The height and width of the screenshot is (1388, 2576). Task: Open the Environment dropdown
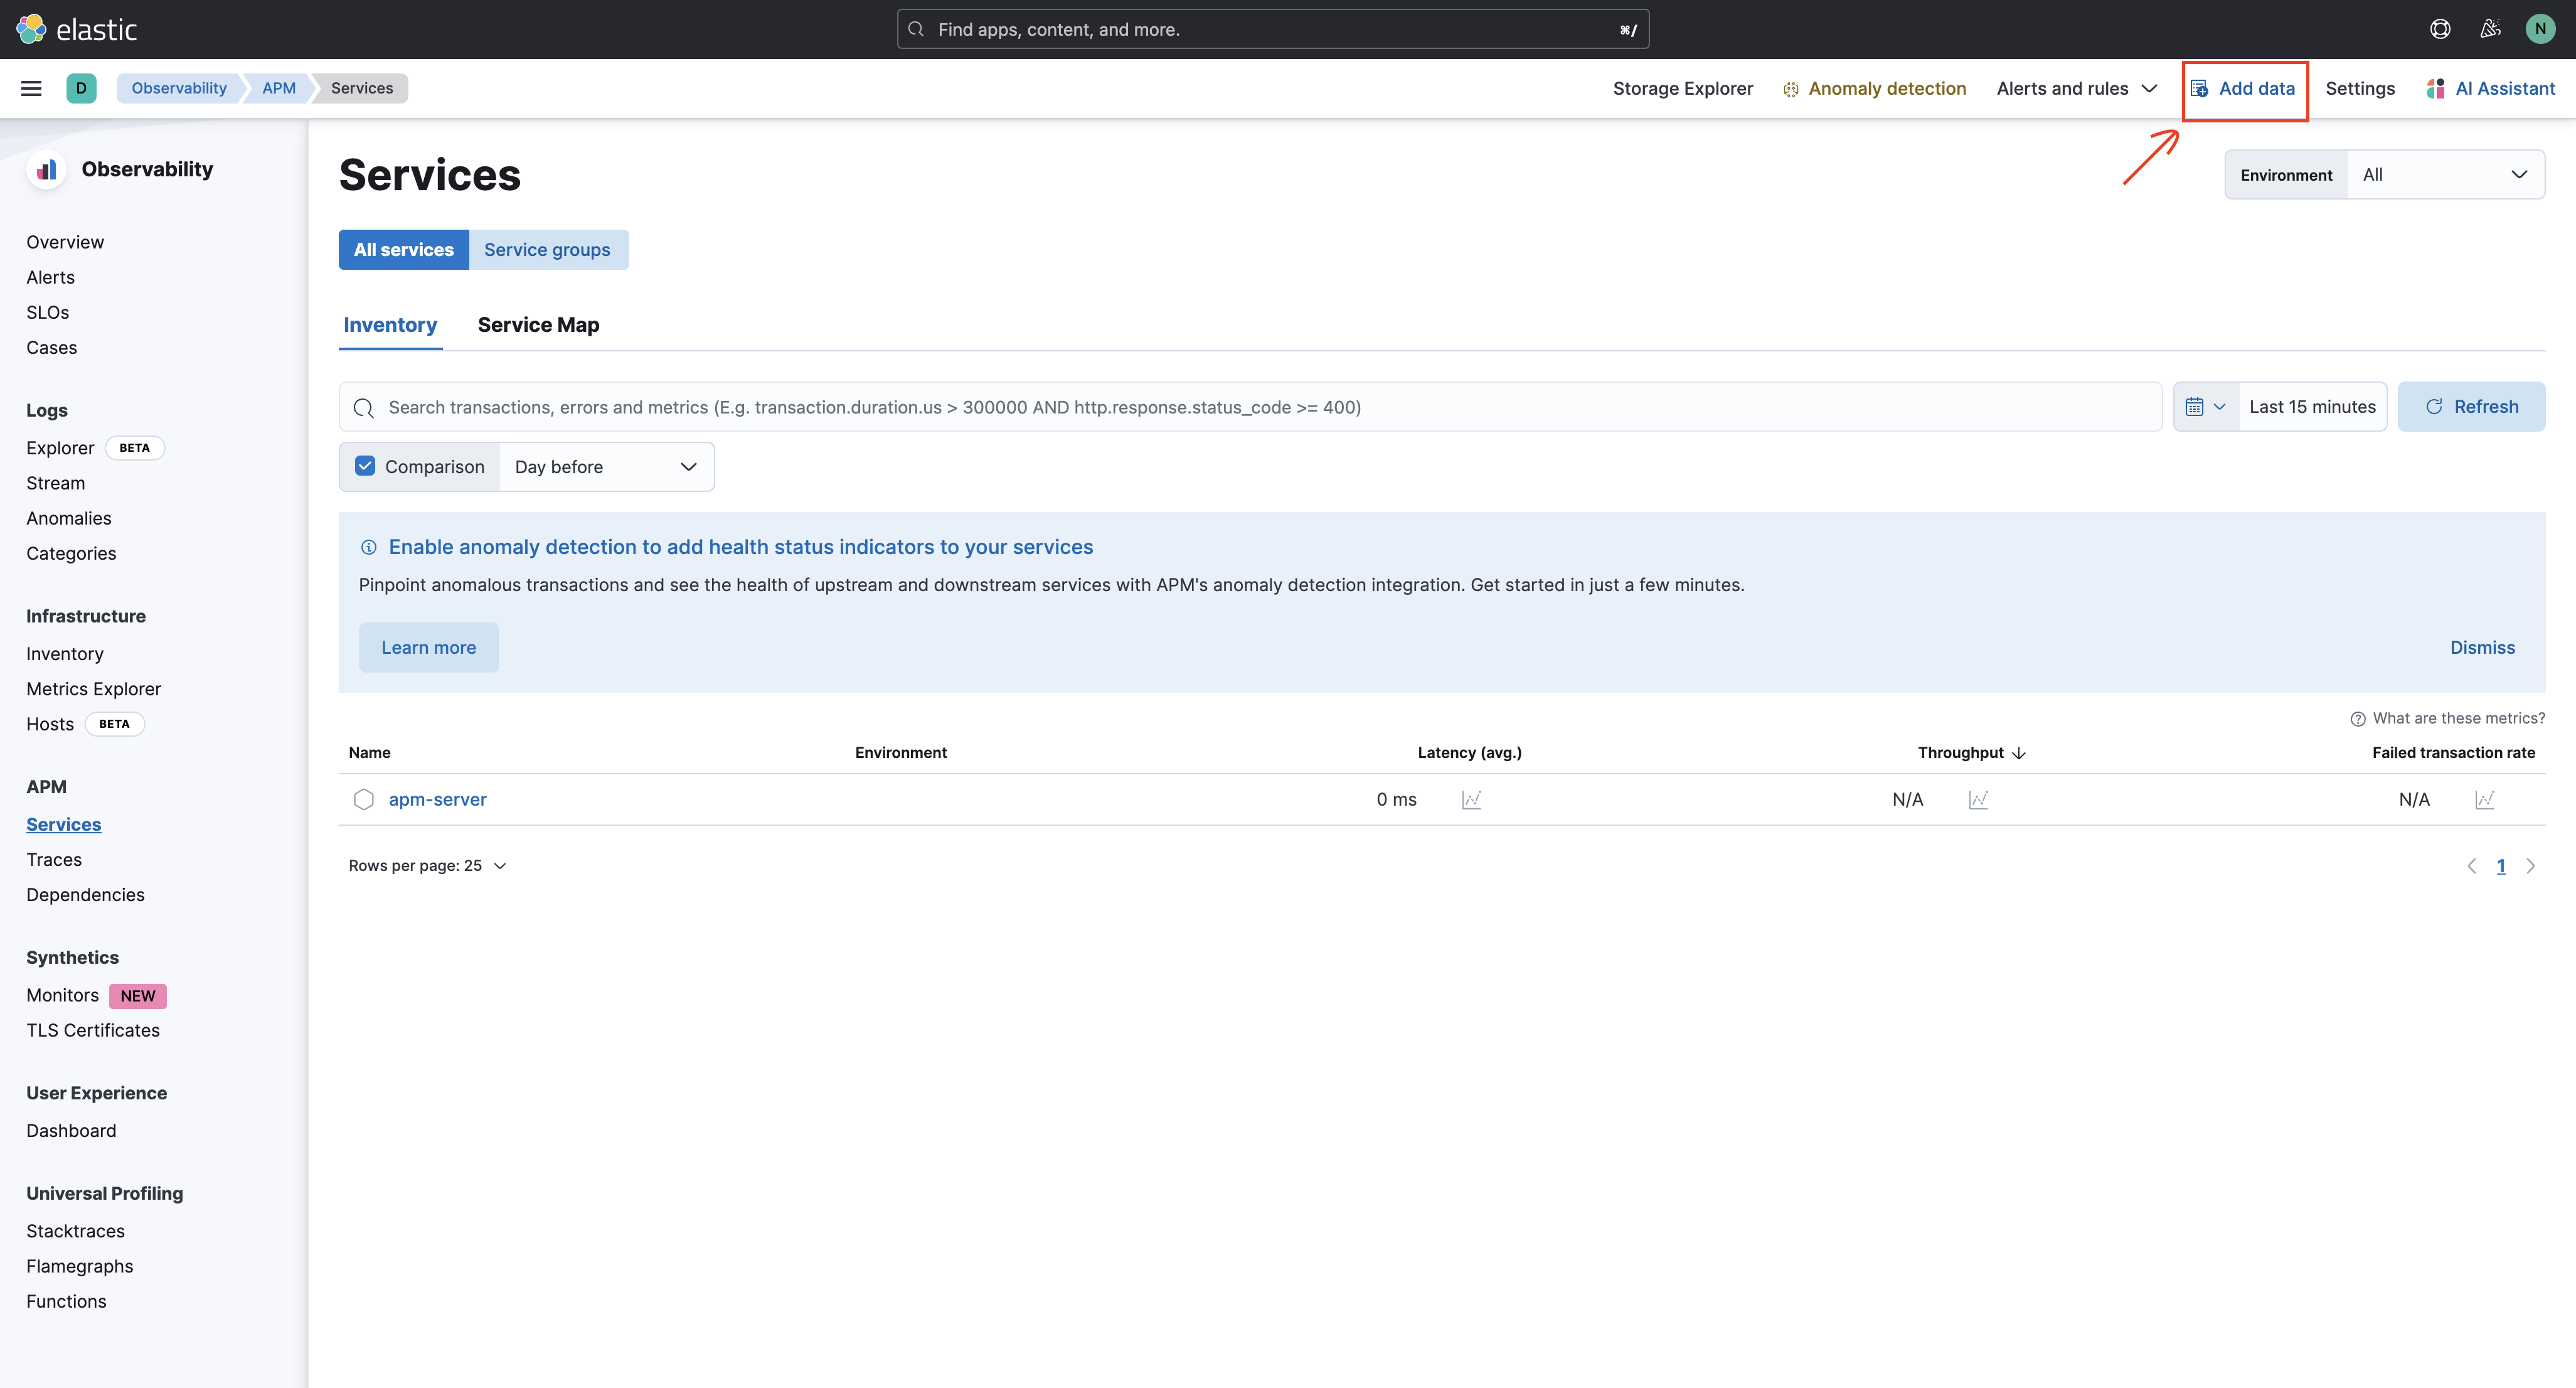point(2445,175)
